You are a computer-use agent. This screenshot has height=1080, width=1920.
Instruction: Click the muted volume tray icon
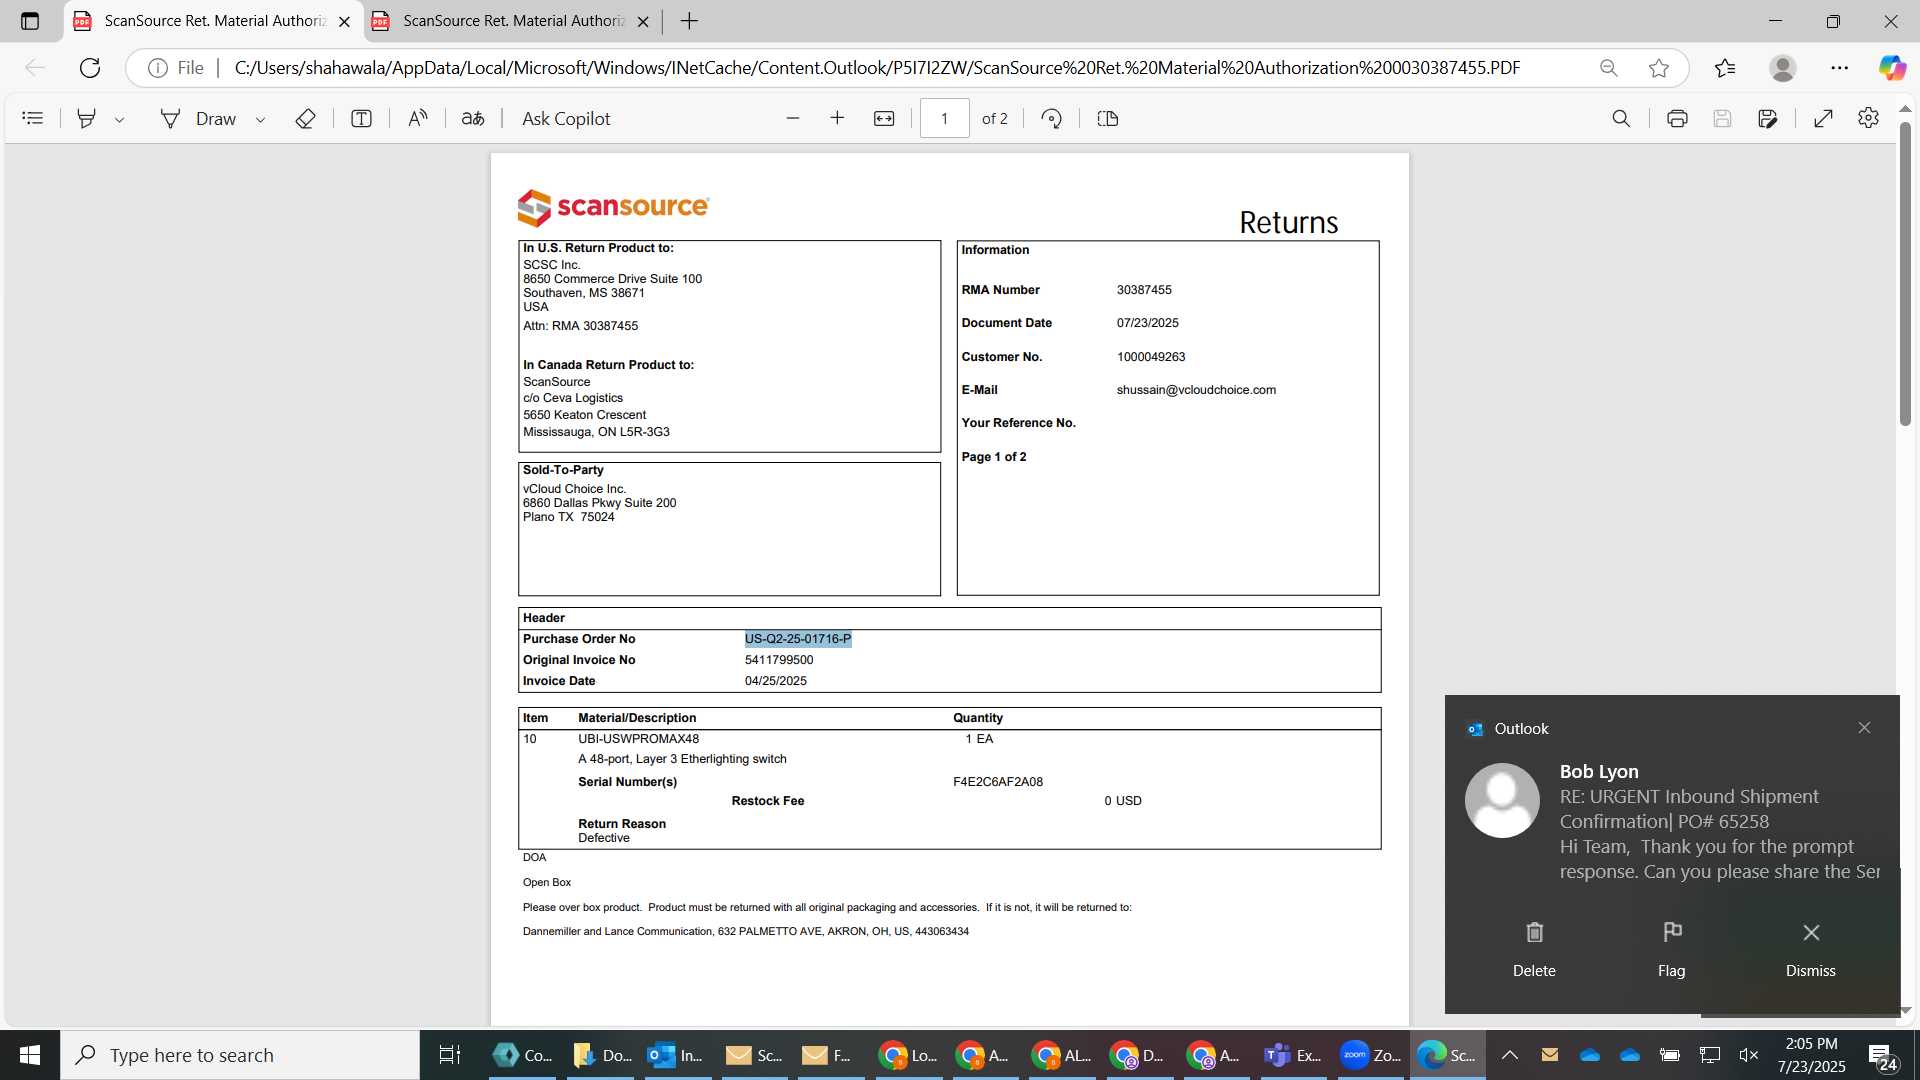point(1749,1055)
